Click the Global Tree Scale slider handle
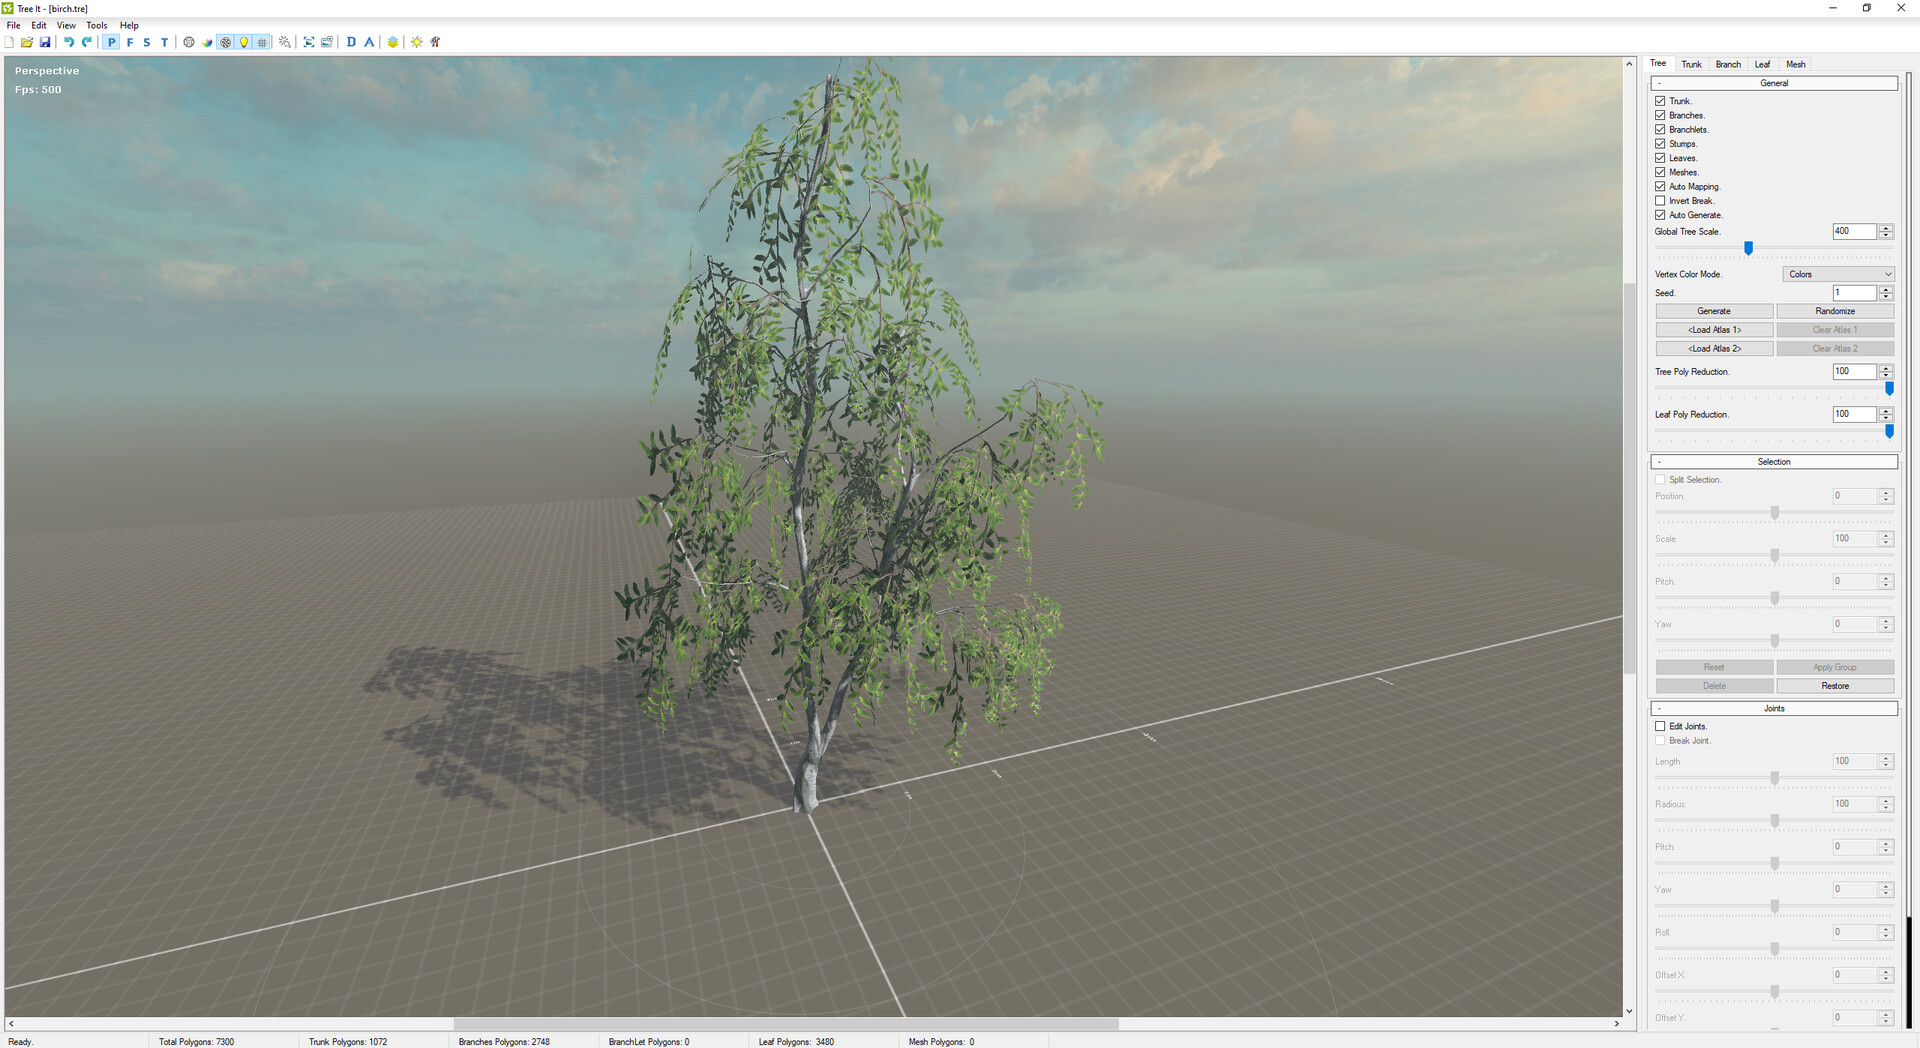The width and height of the screenshot is (1920, 1048). coord(1748,247)
